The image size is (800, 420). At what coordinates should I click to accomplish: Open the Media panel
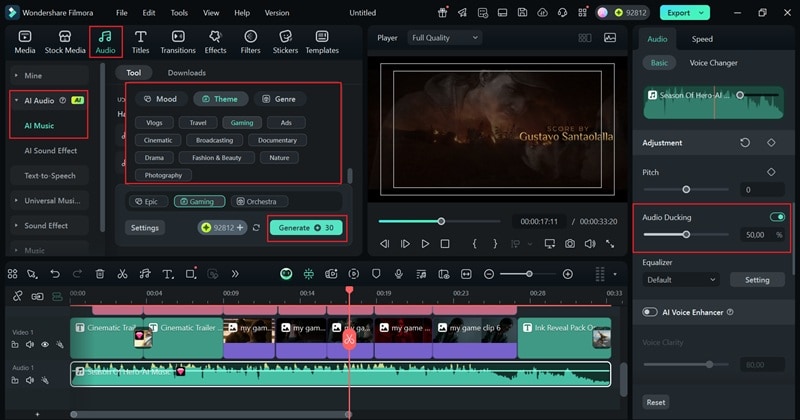[x=24, y=42]
